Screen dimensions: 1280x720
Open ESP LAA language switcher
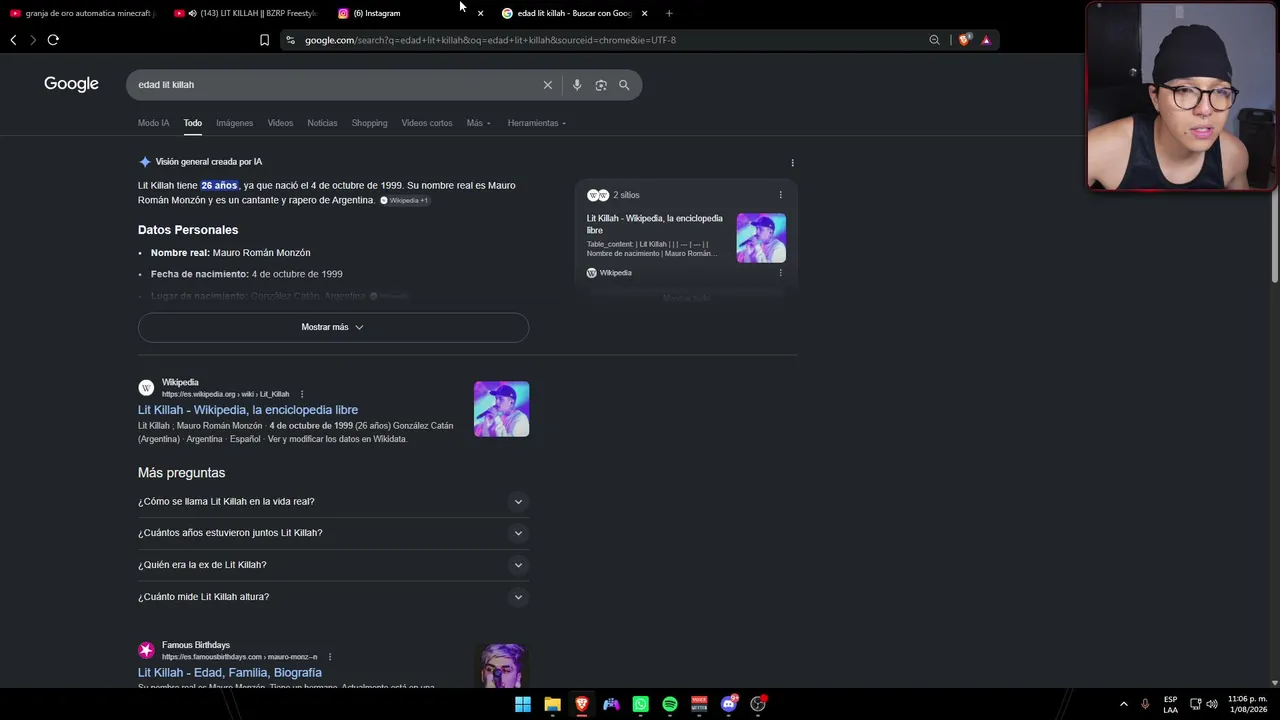[x=1170, y=704]
